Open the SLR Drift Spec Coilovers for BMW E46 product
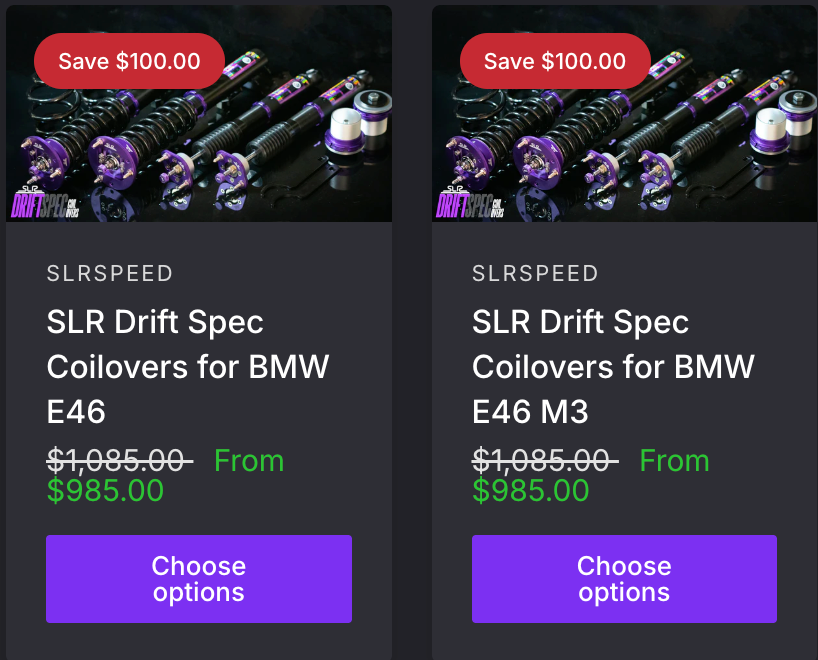This screenshot has height=660, width=818. coord(187,366)
